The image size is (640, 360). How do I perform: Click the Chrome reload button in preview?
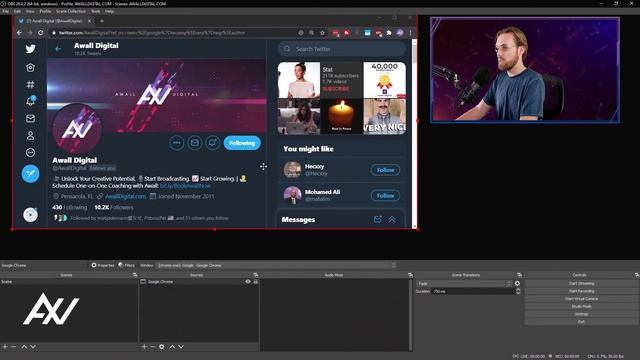40,33
